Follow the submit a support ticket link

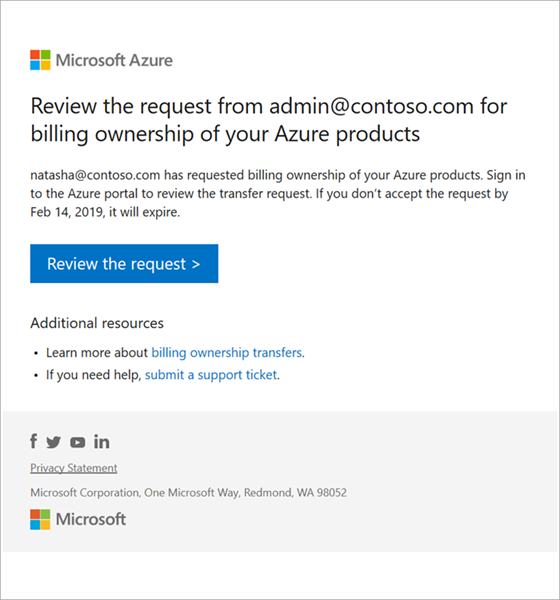click(211, 375)
